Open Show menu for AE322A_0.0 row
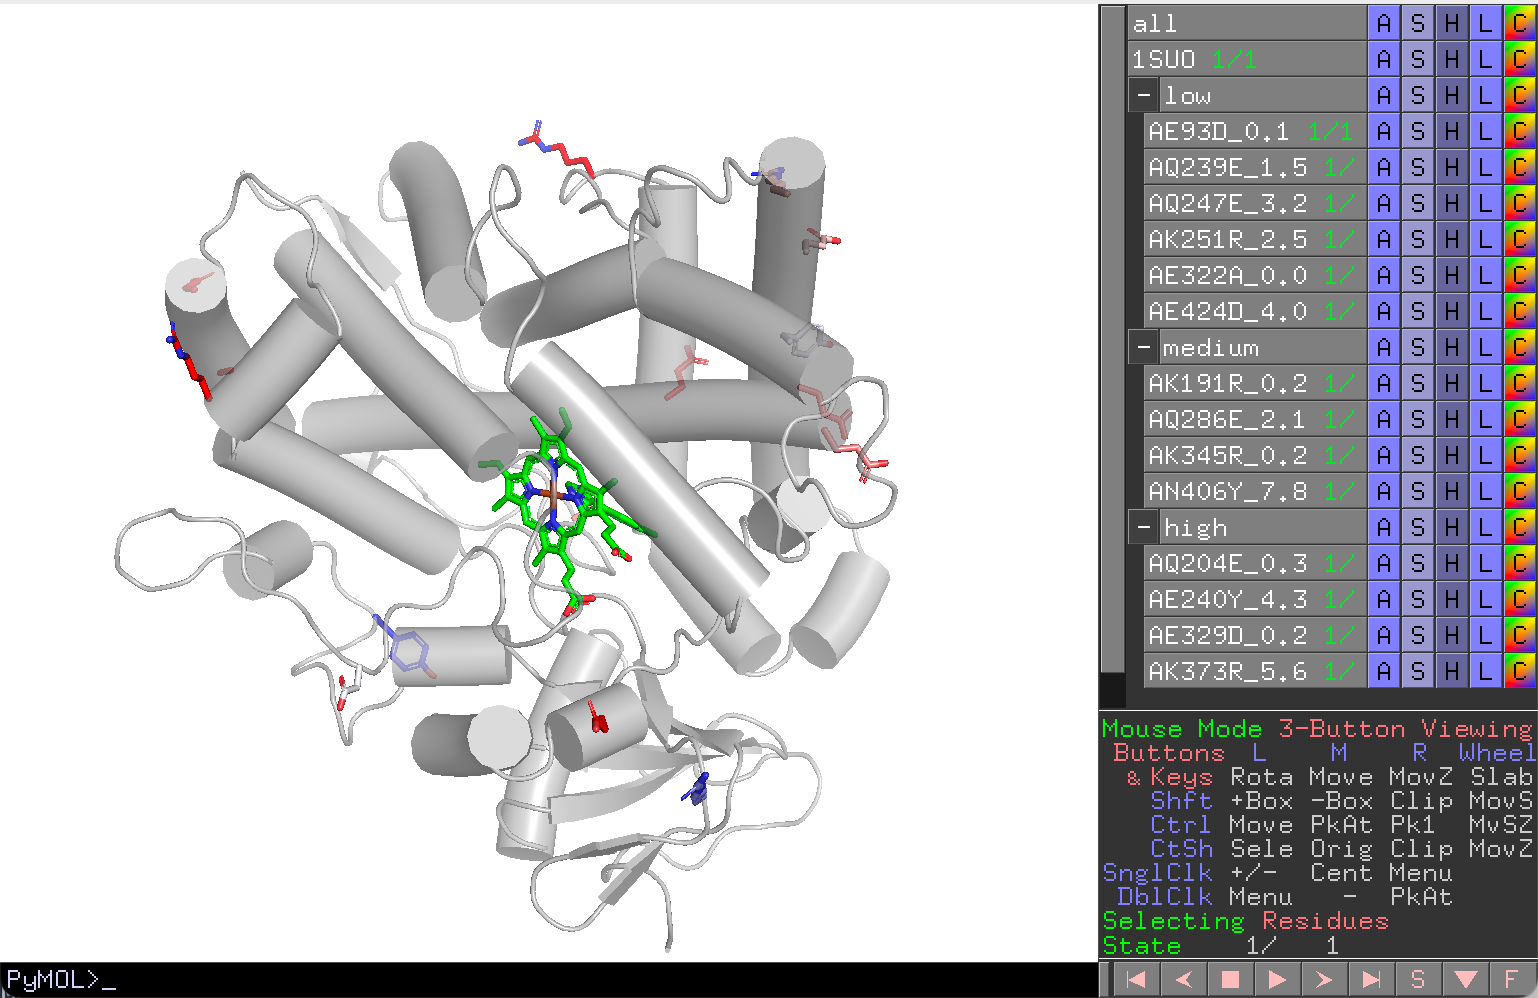The image size is (1538, 998). pos(1418,275)
